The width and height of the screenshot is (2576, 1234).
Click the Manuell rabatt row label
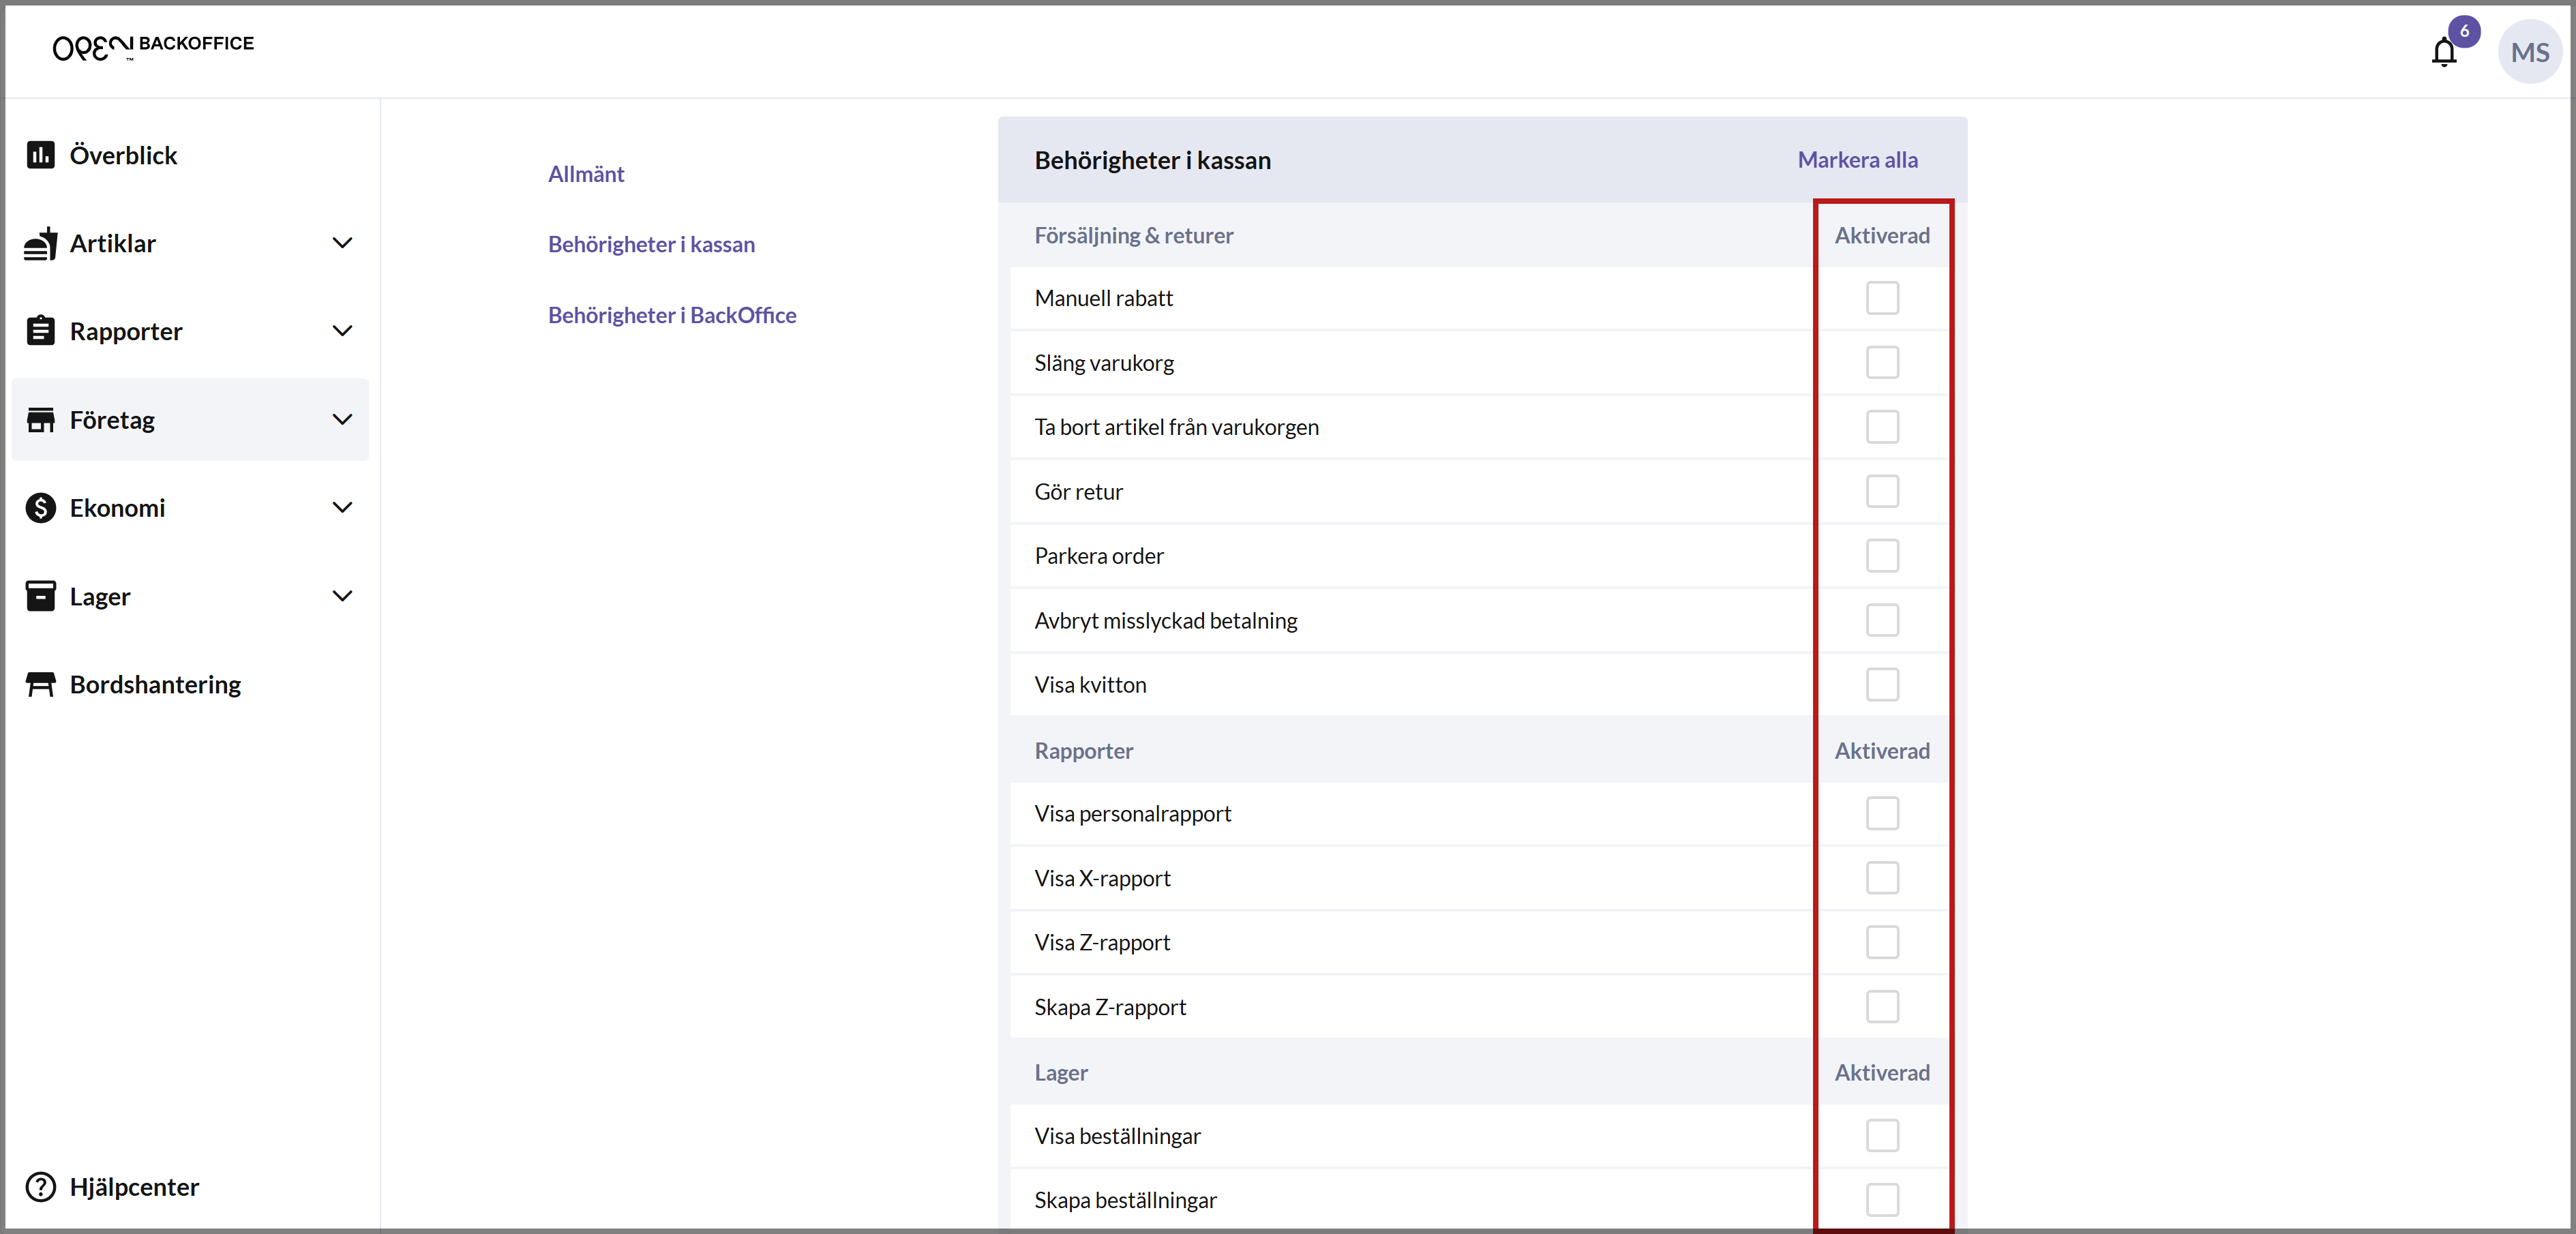(x=1104, y=298)
